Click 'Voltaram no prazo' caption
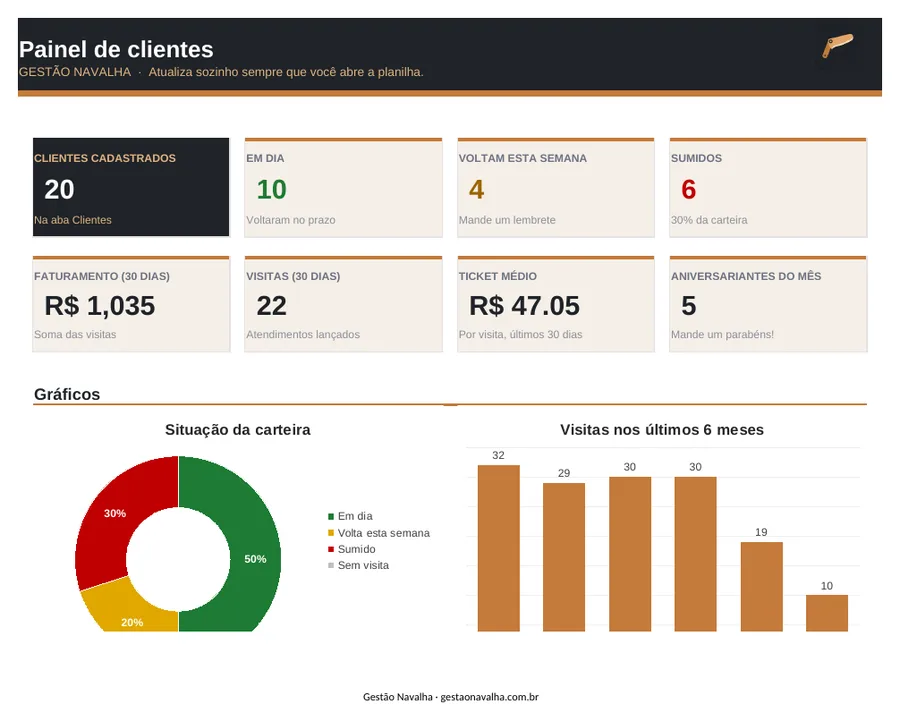Viewport: 900px width, 721px height. (x=291, y=220)
